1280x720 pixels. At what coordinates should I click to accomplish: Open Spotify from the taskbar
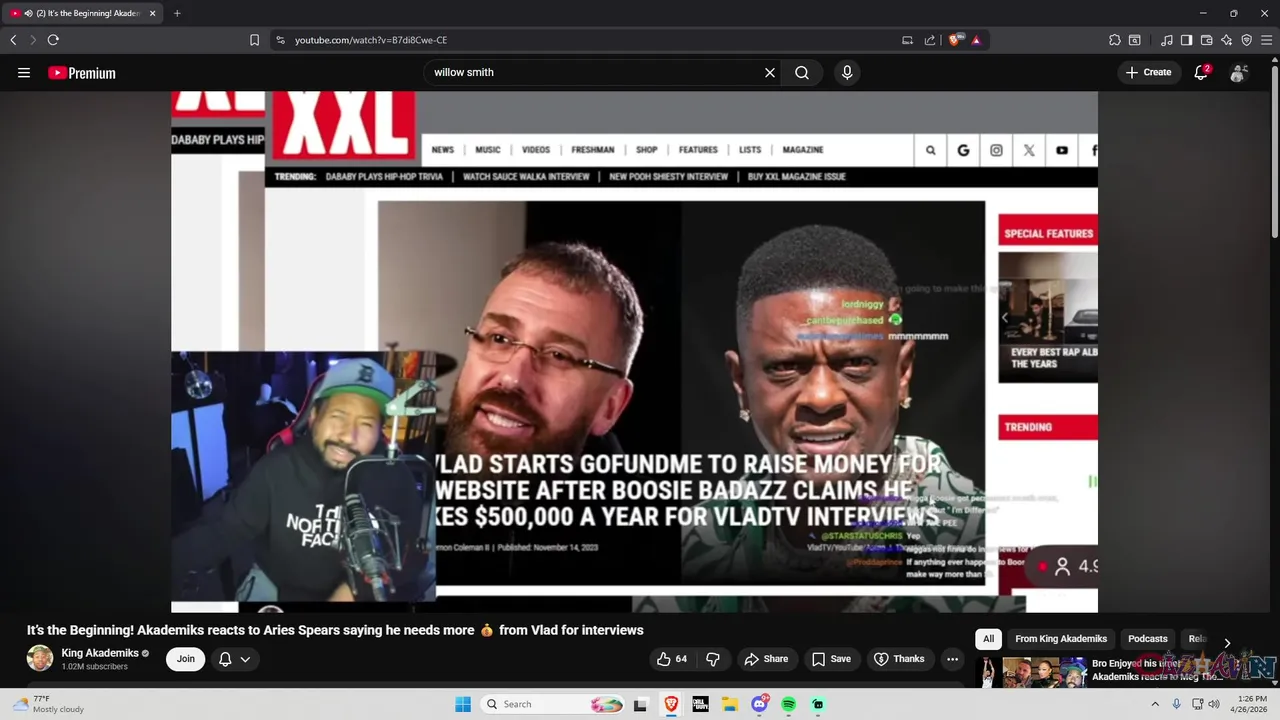pos(789,704)
